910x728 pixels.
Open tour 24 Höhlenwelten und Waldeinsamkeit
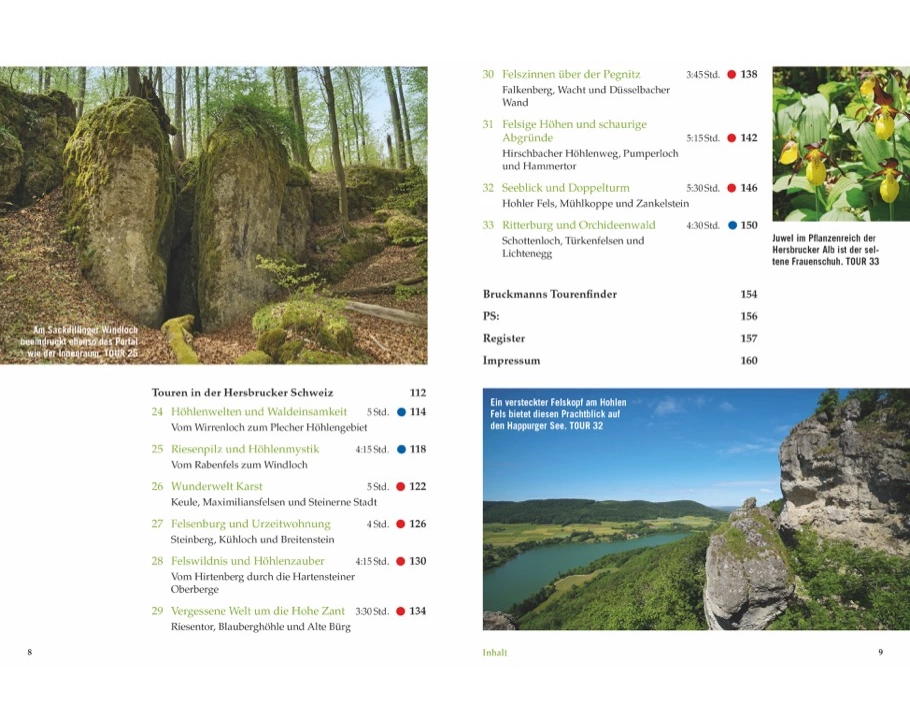(x=259, y=412)
